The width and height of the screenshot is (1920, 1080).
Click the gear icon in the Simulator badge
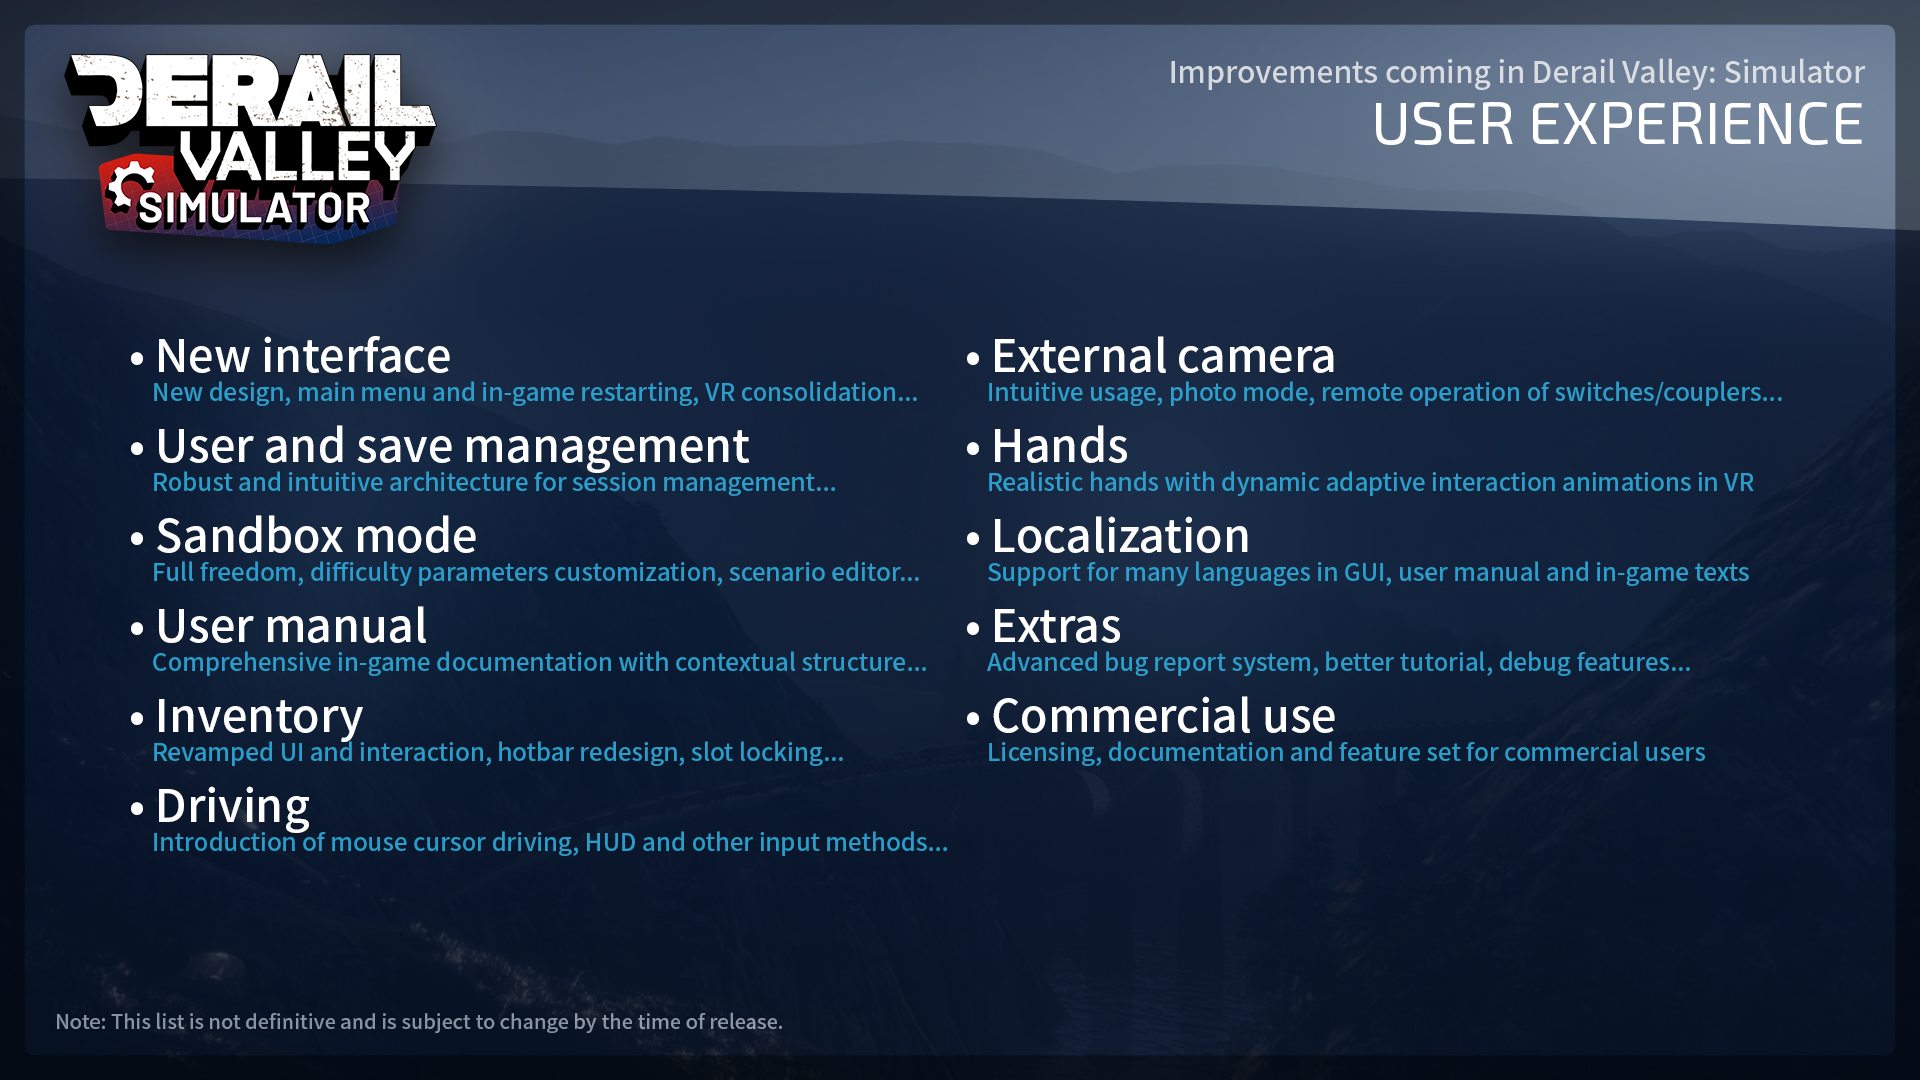(x=130, y=188)
